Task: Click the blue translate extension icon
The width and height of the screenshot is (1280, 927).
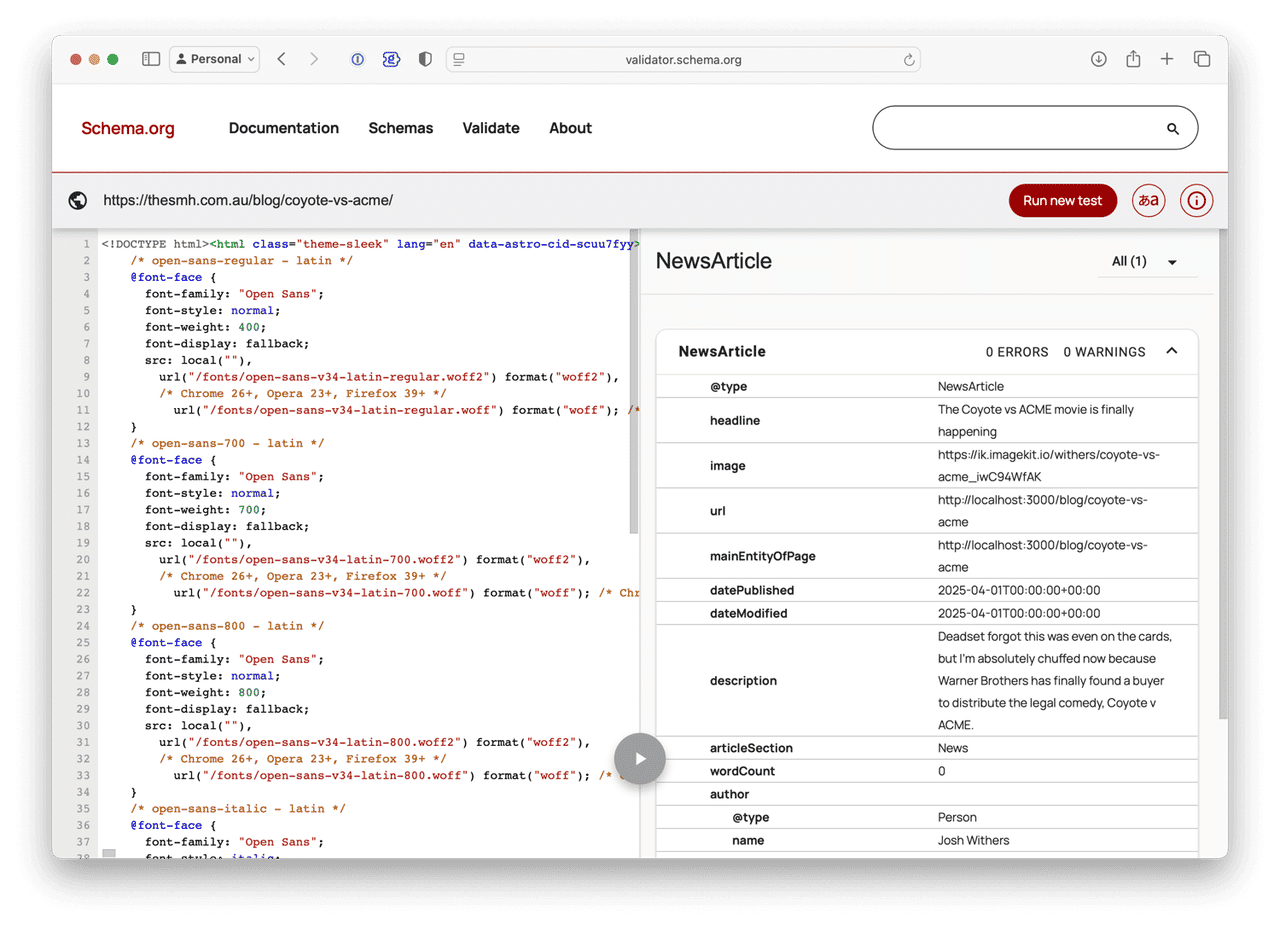Action: coord(391,59)
